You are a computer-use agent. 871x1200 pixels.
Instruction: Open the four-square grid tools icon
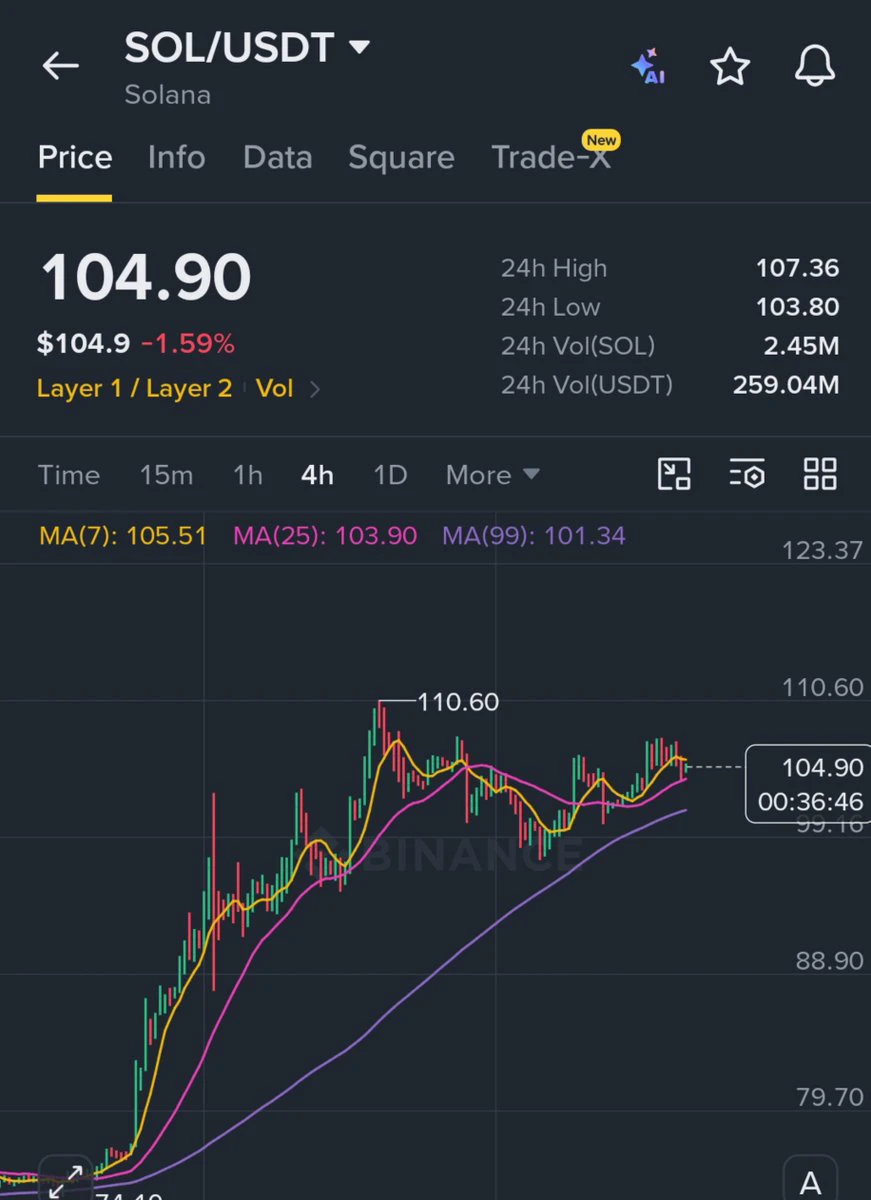click(820, 474)
